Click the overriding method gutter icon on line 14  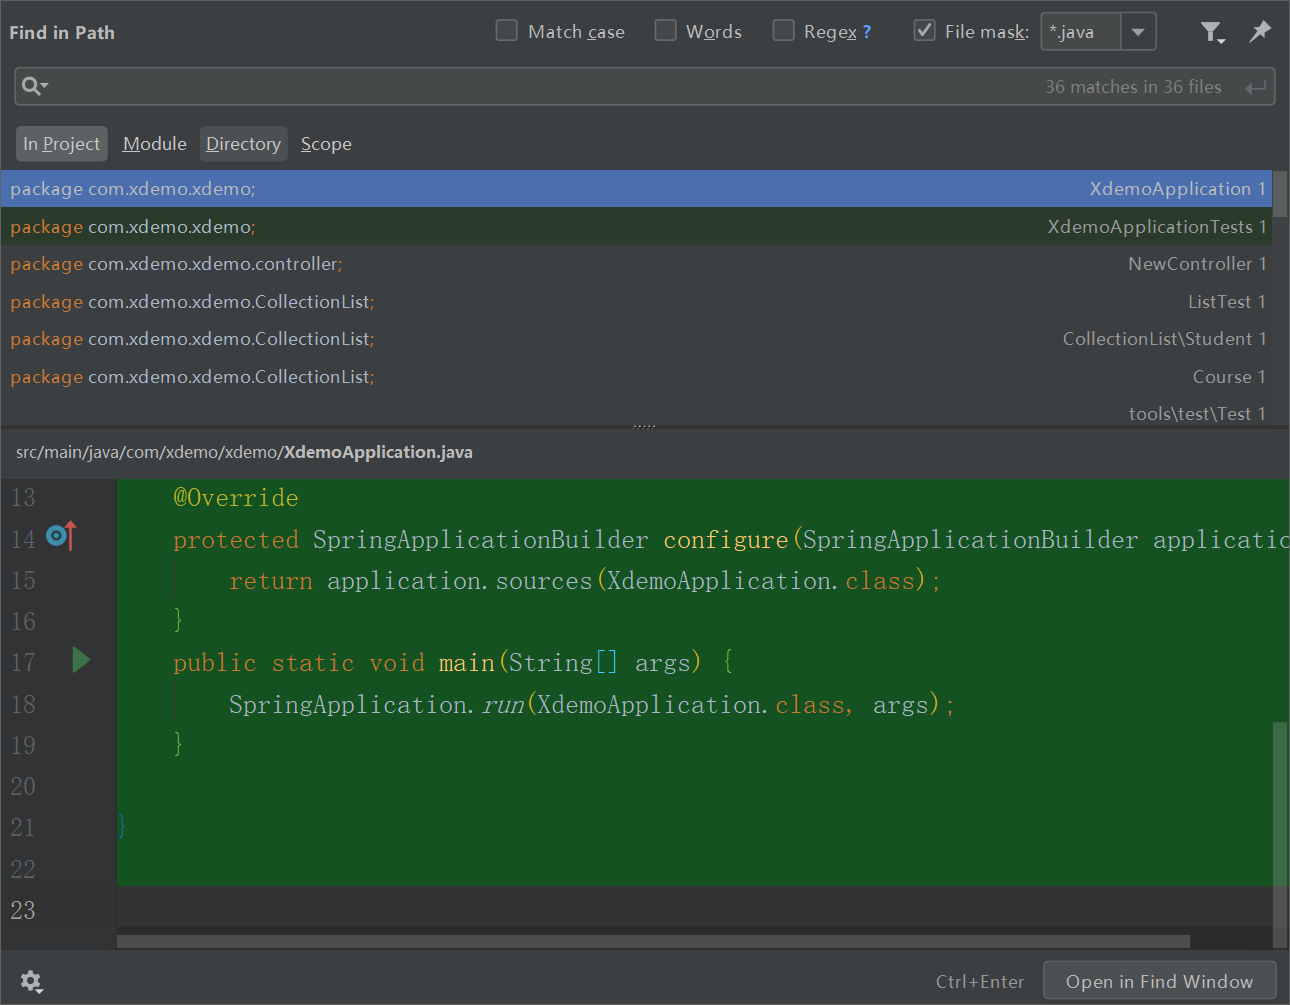click(x=60, y=537)
